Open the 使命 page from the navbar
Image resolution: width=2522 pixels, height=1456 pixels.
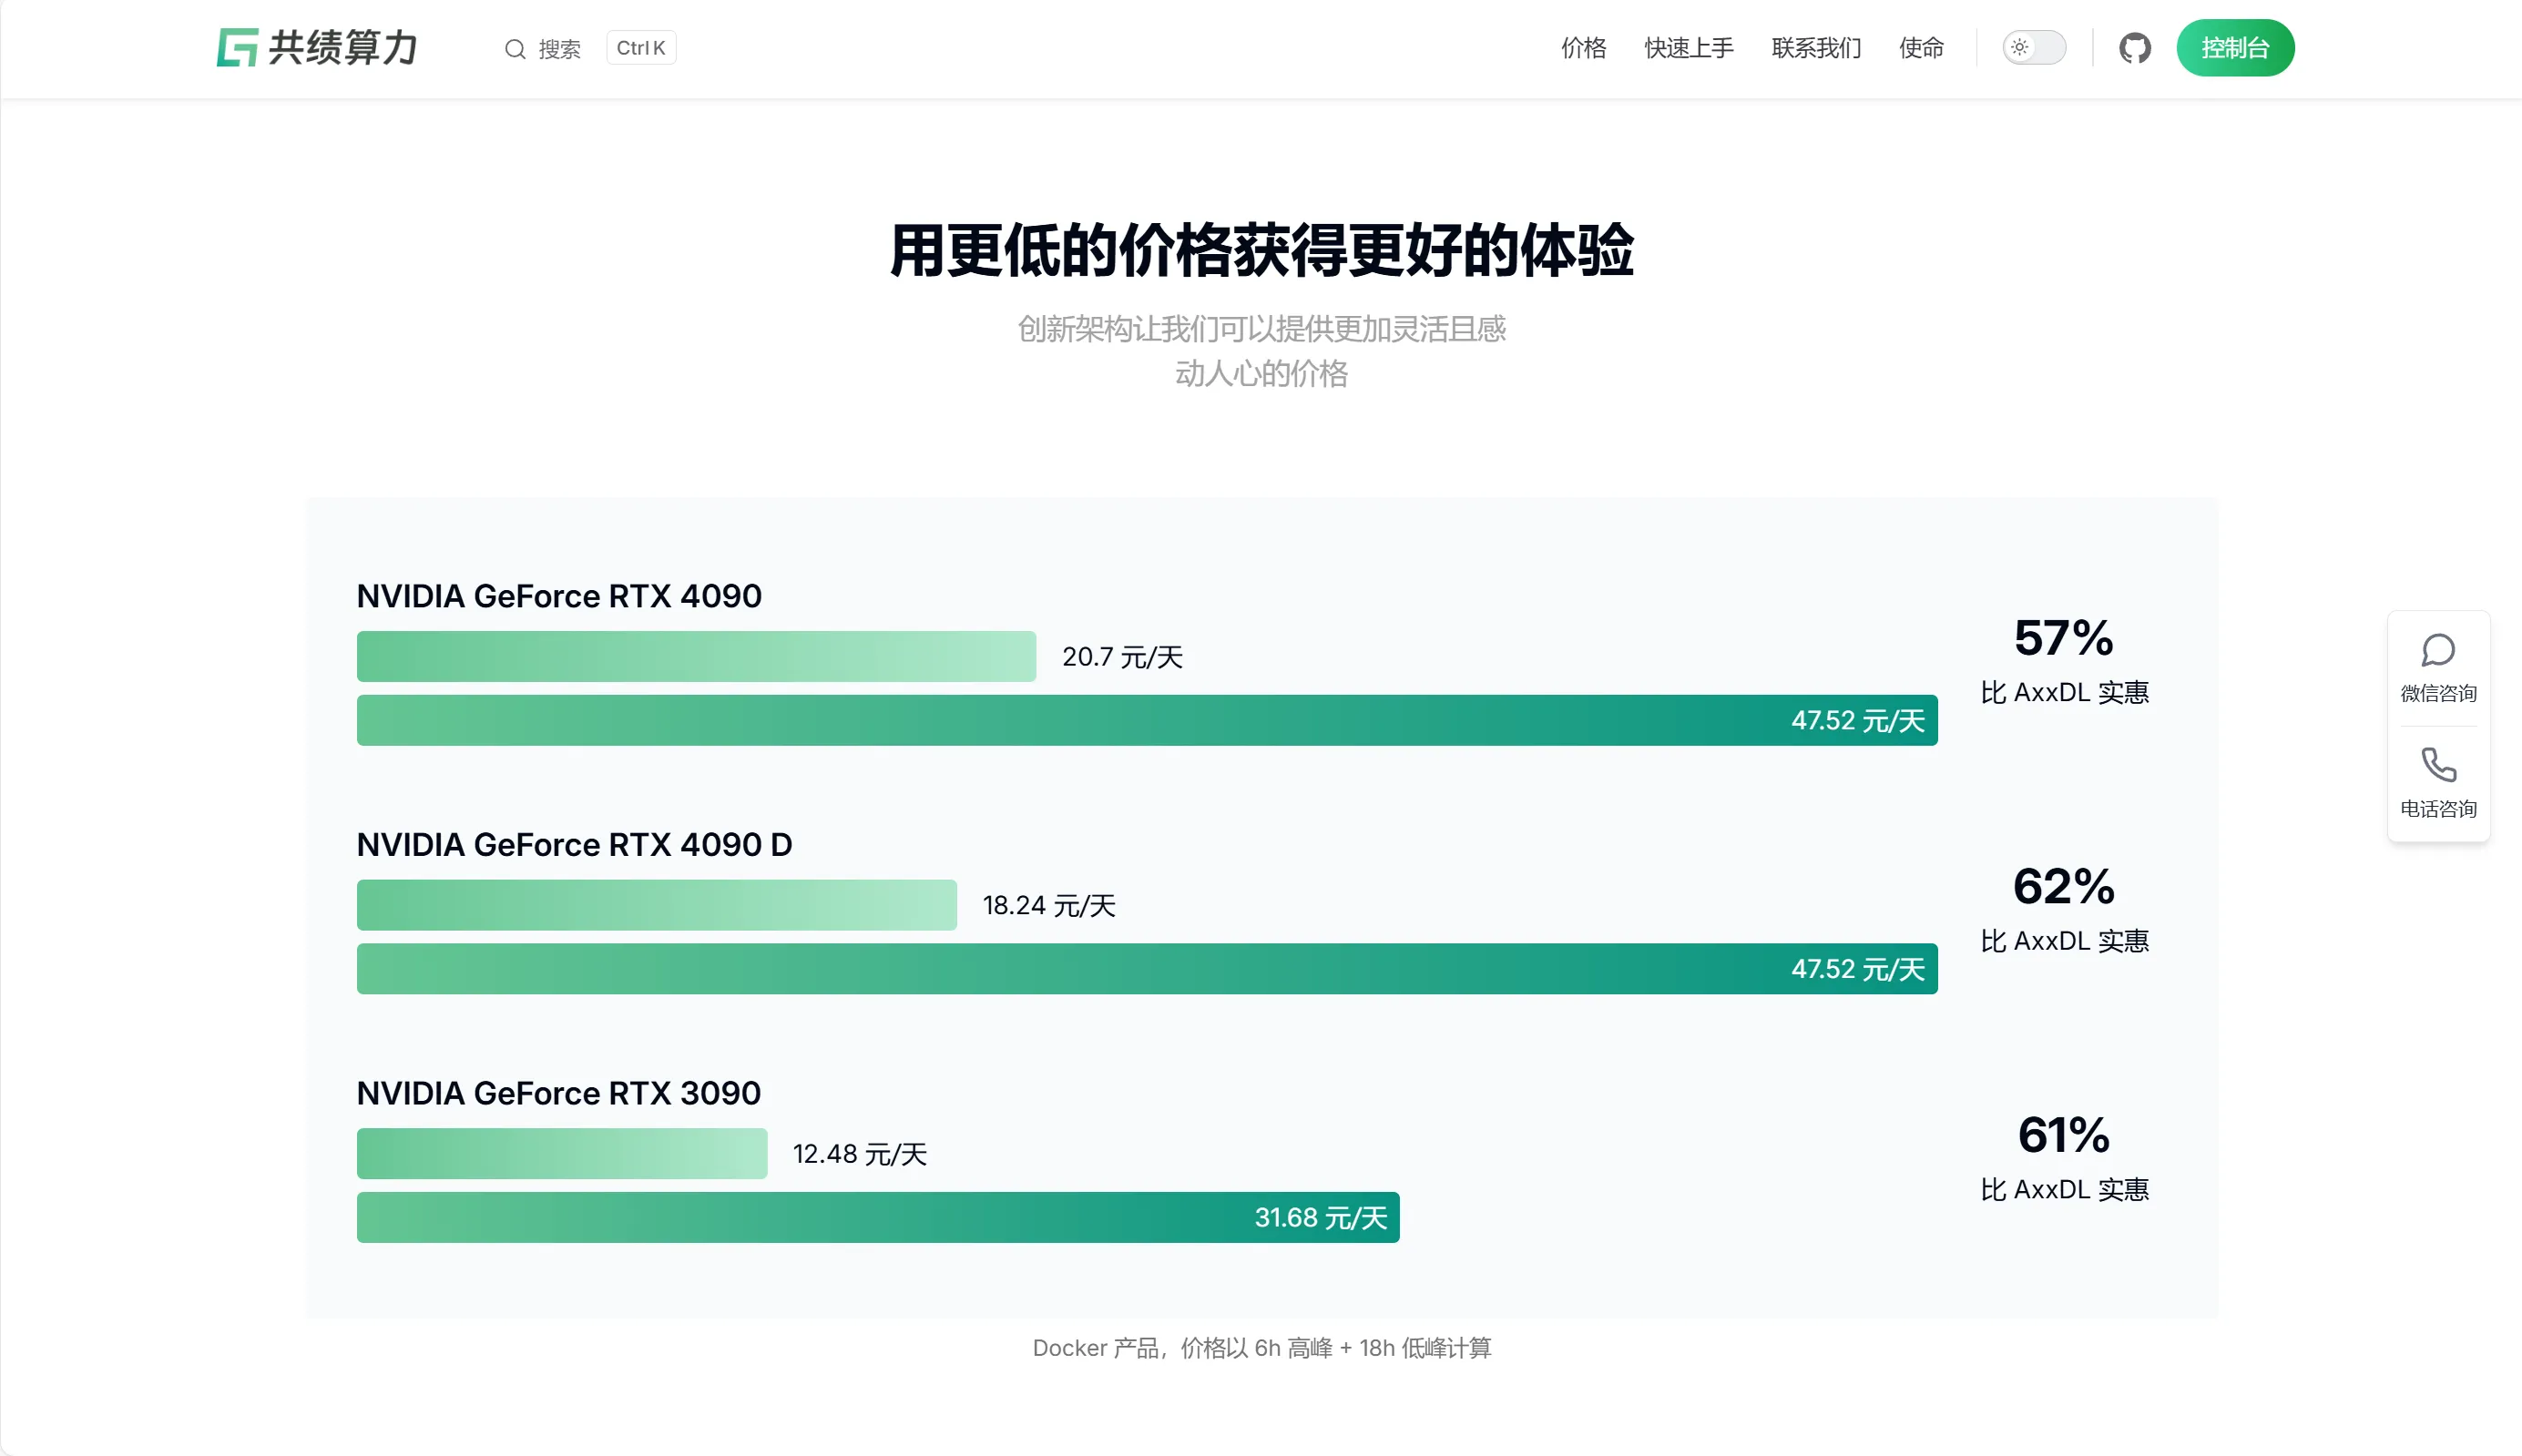tap(1921, 47)
